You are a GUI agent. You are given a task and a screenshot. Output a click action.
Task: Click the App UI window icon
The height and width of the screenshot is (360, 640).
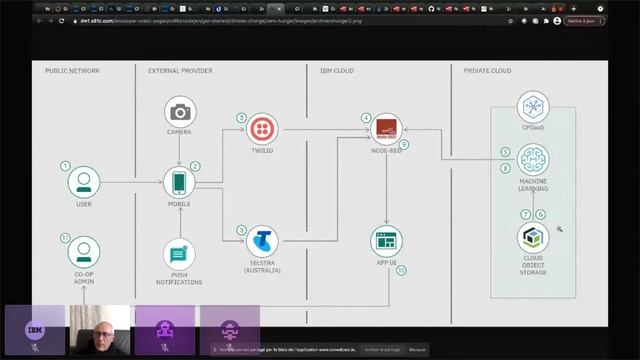click(386, 241)
